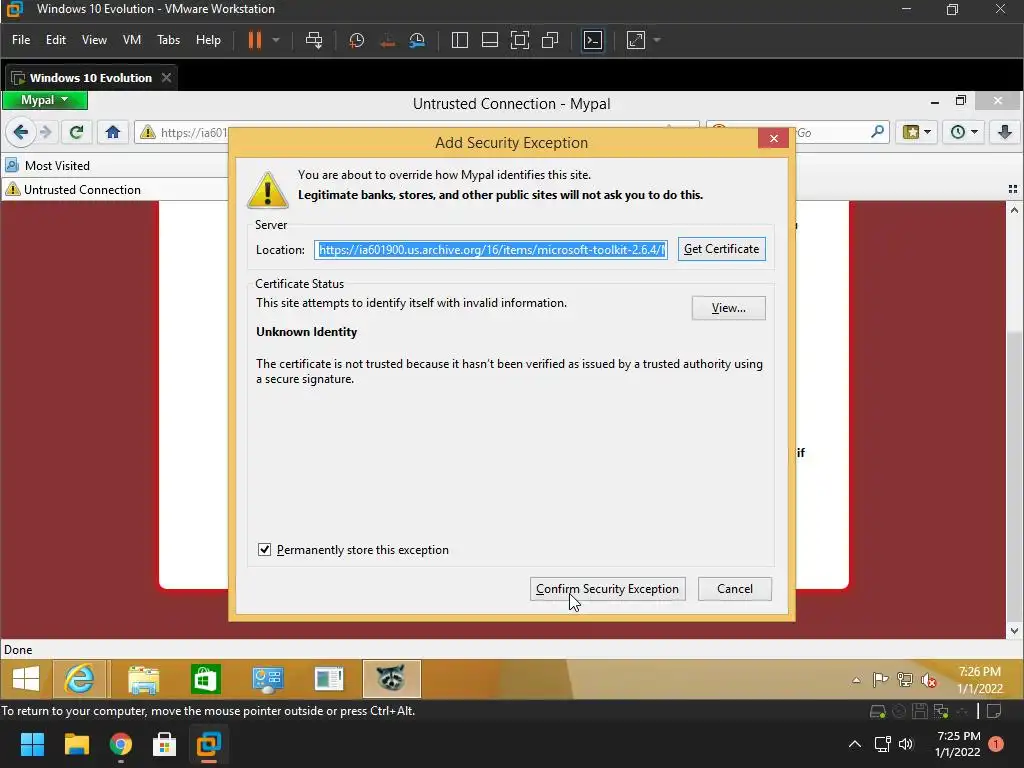This screenshot has width=1024, height=768.
Task: Click the Get Certificate button
Action: 722,249
